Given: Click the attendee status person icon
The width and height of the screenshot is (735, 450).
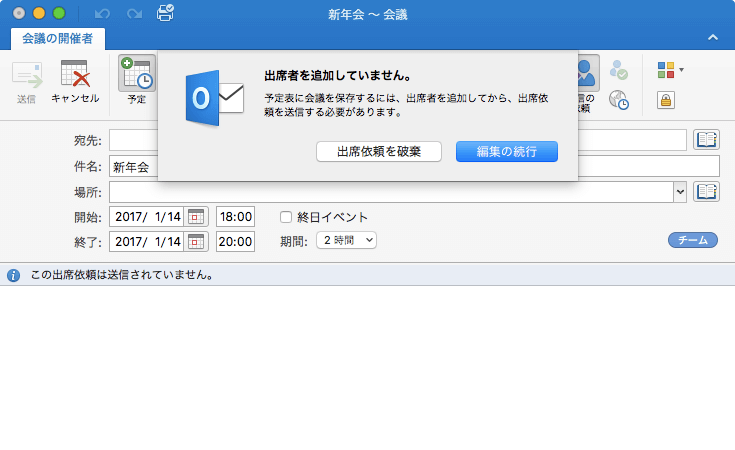Looking at the screenshot, I should click(x=589, y=73).
